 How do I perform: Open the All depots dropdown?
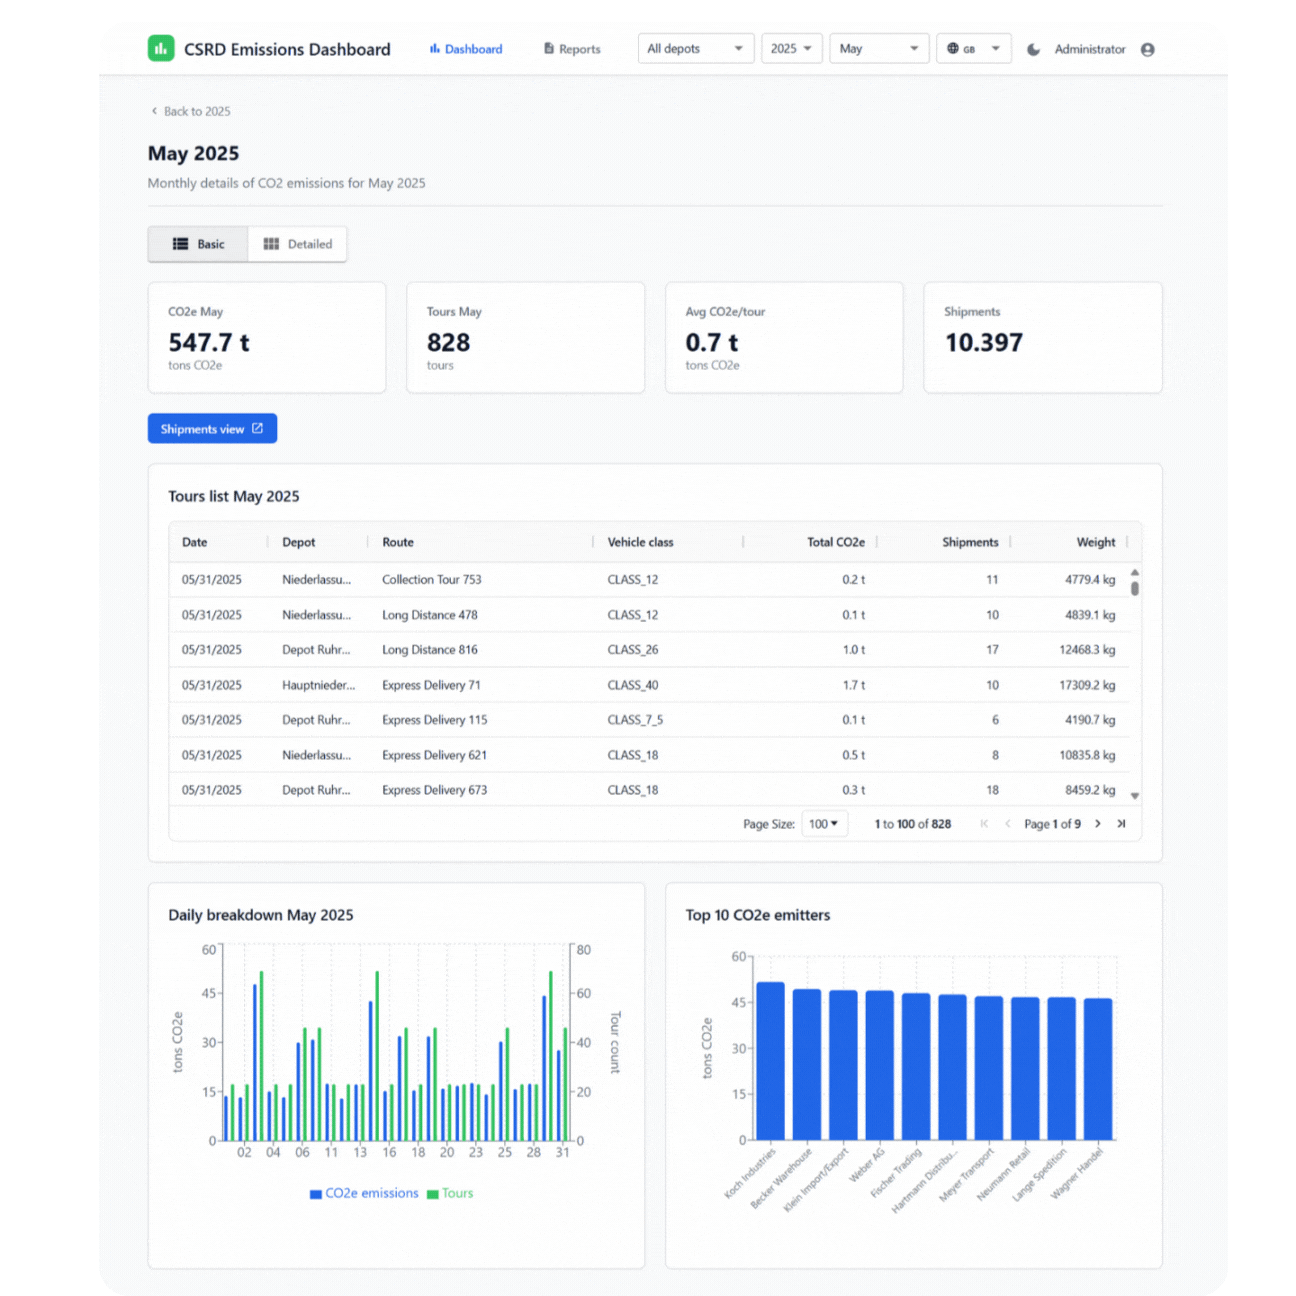695,49
